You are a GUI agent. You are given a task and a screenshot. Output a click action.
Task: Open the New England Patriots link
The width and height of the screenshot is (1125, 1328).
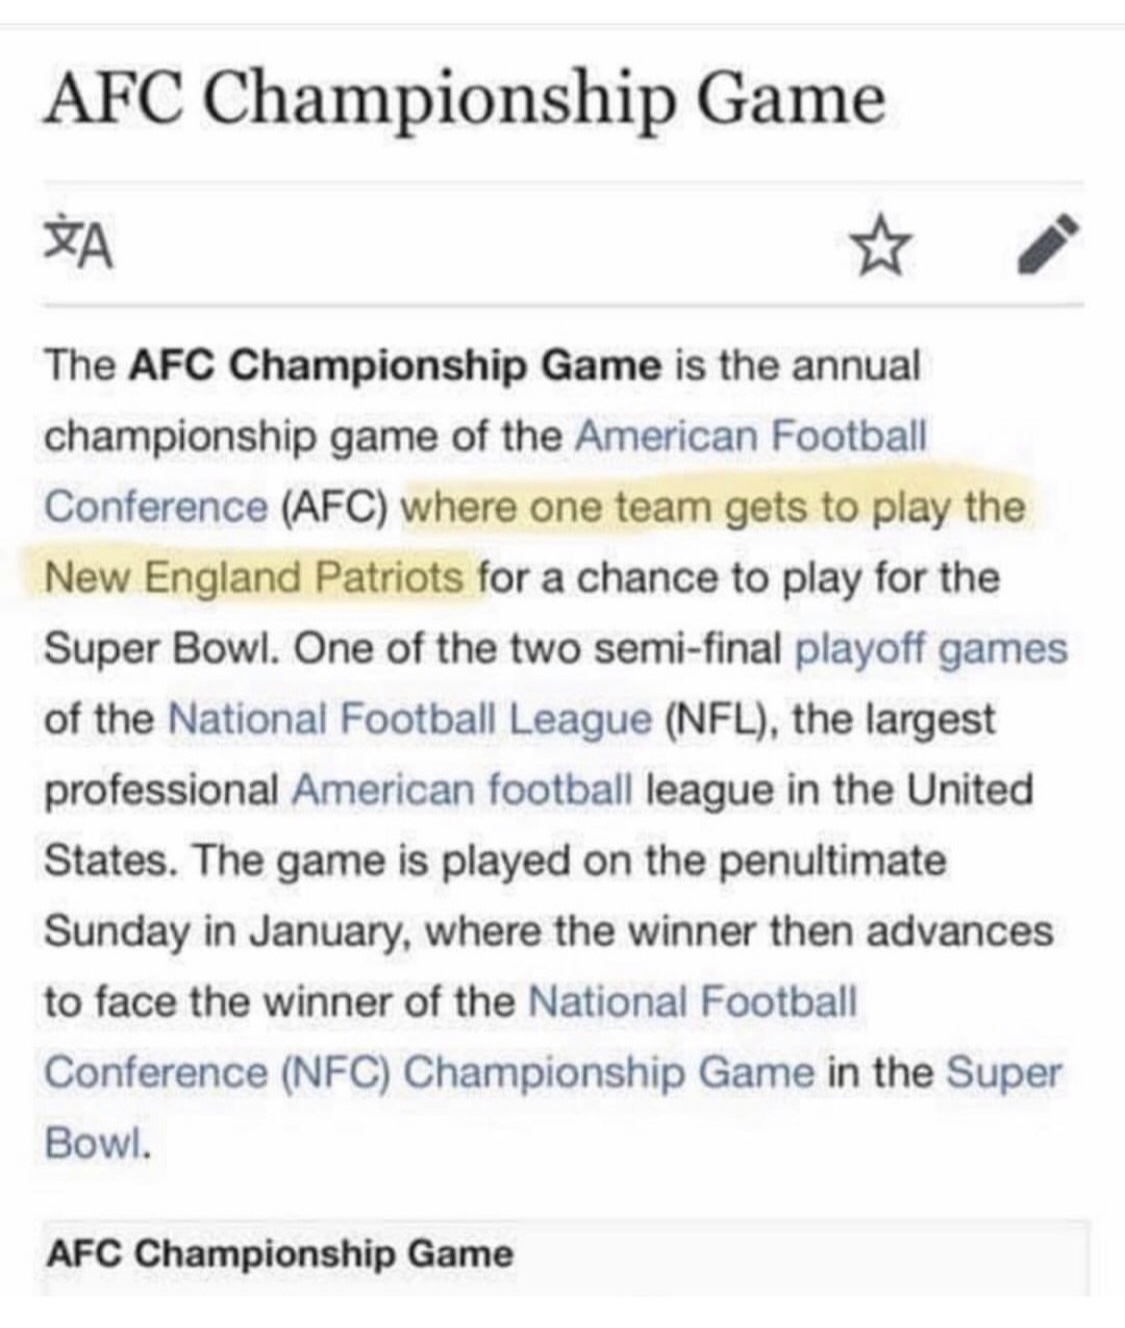click(255, 577)
